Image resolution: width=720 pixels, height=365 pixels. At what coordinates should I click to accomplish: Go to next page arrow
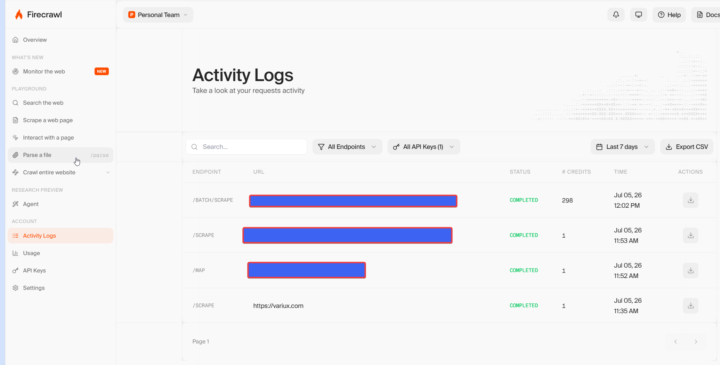[x=696, y=342]
